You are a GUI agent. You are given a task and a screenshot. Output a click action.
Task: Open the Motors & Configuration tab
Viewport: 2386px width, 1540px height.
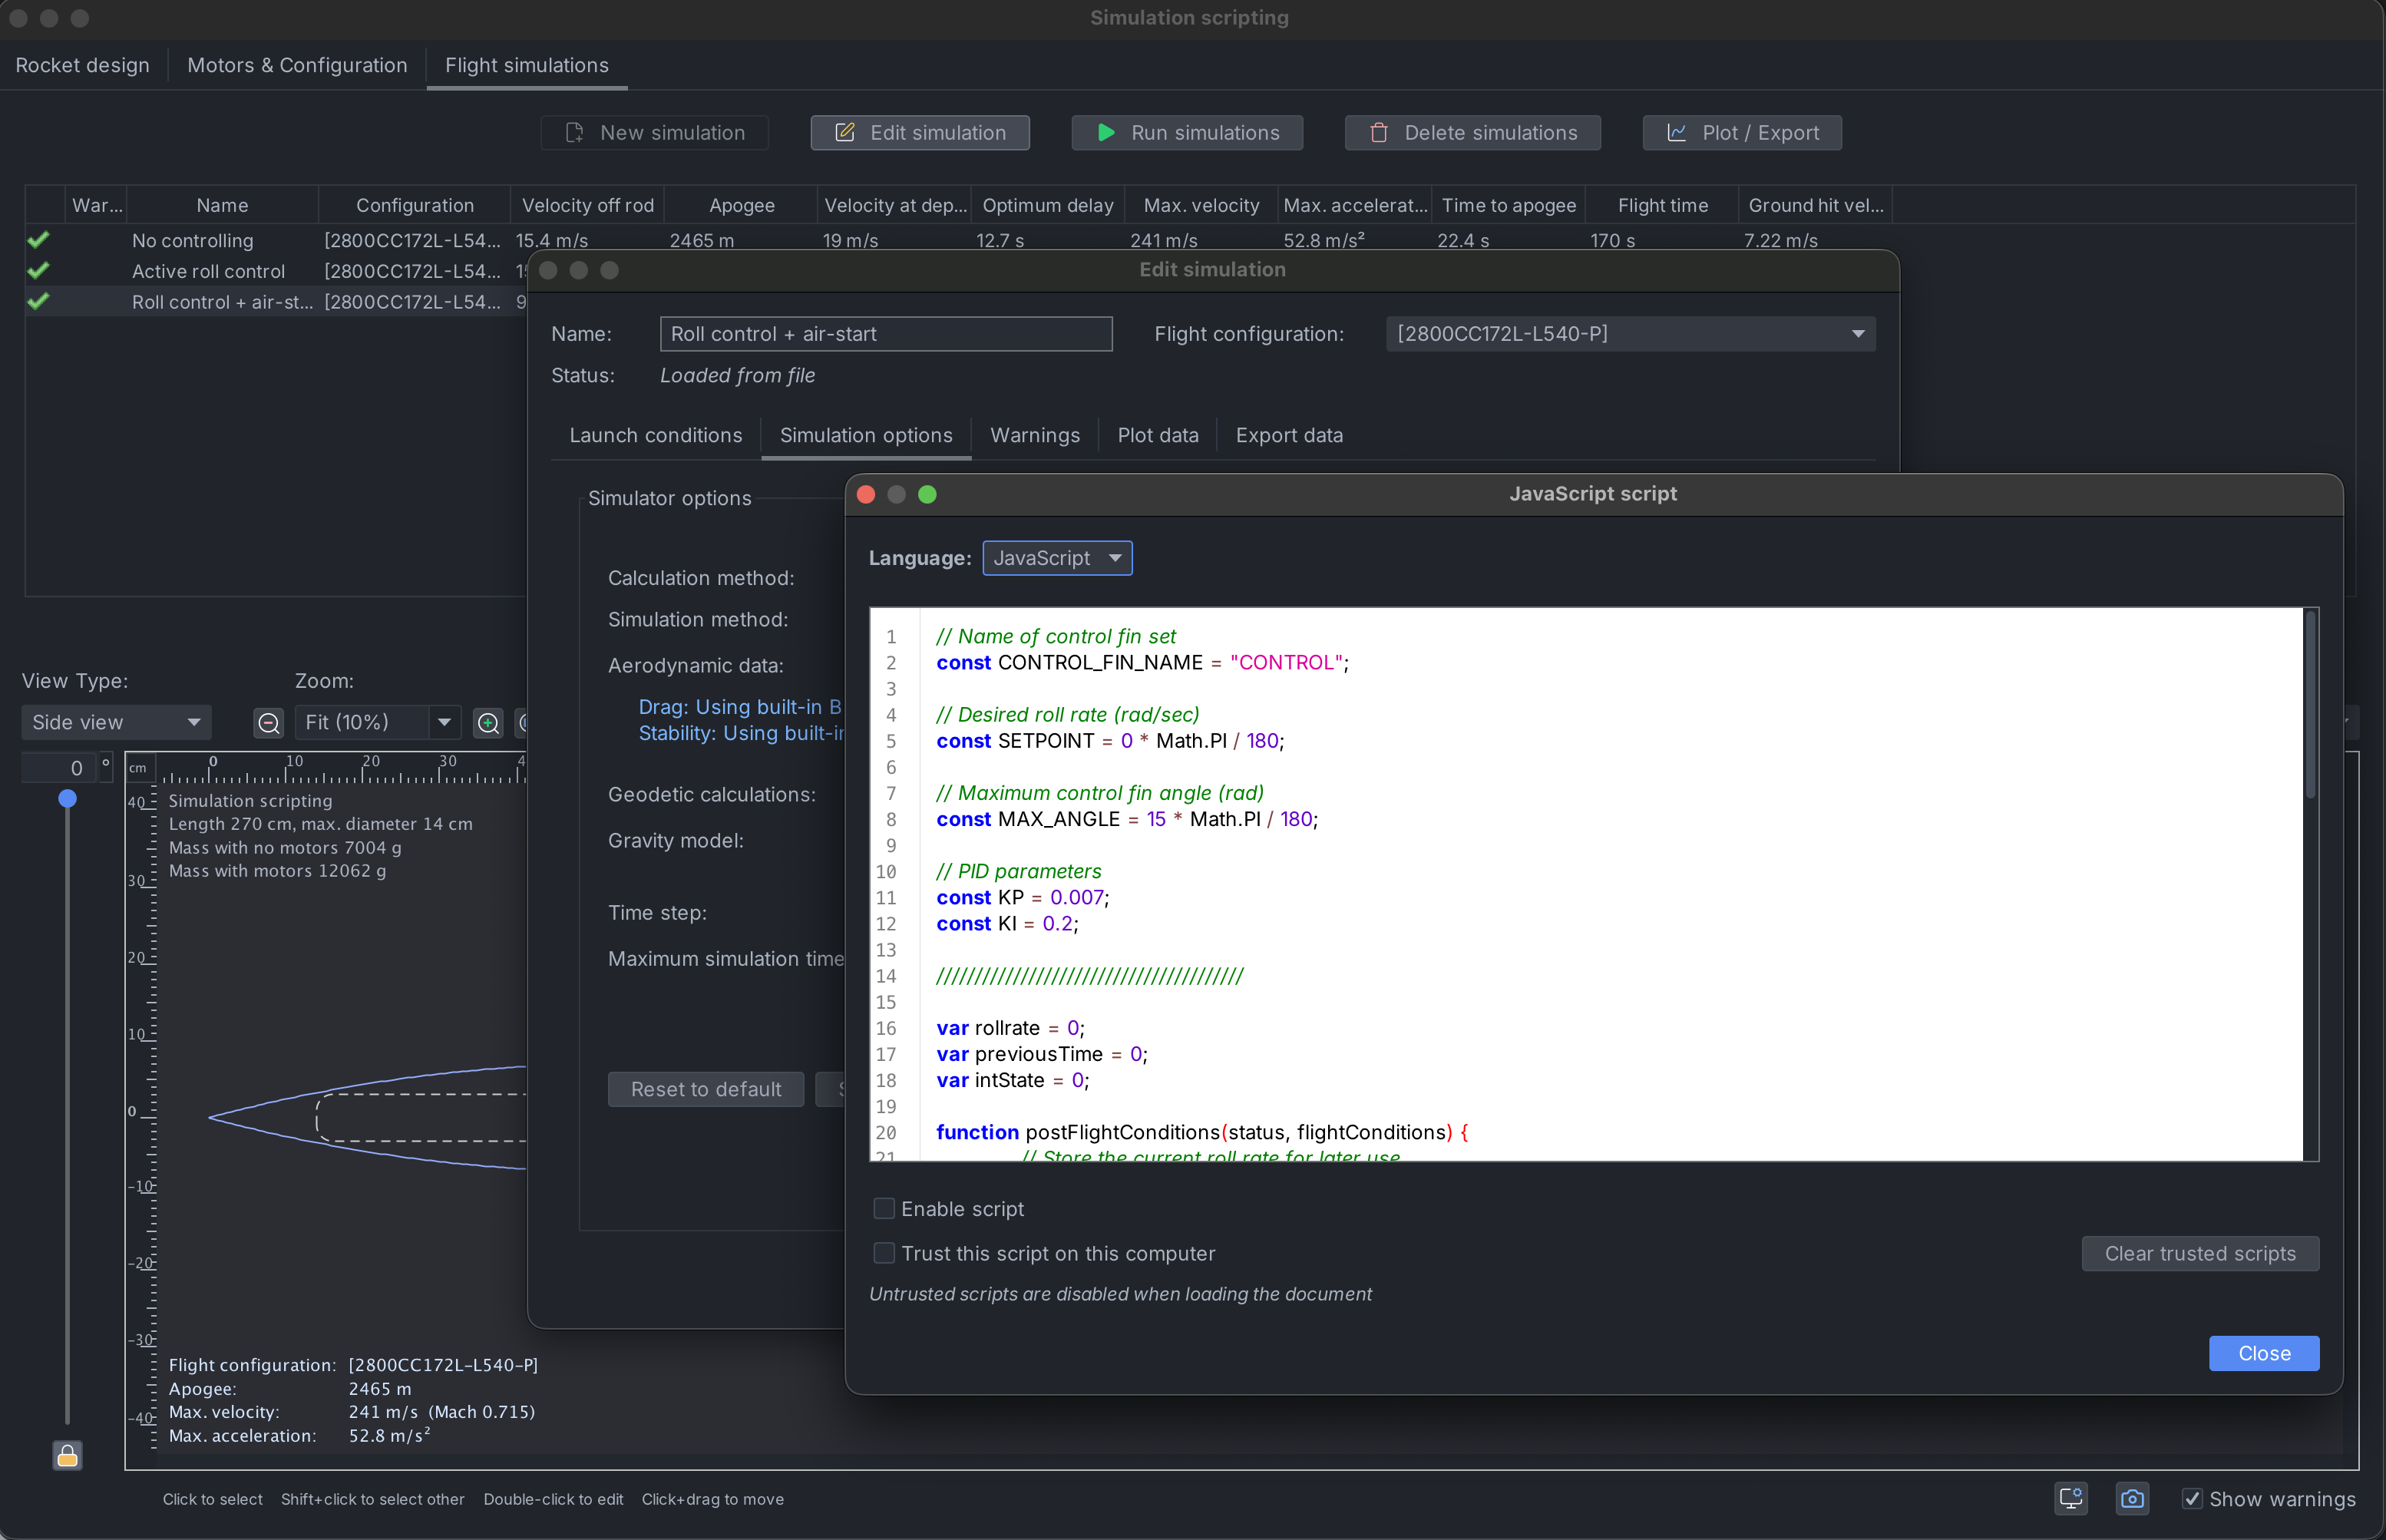click(x=297, y=65)
